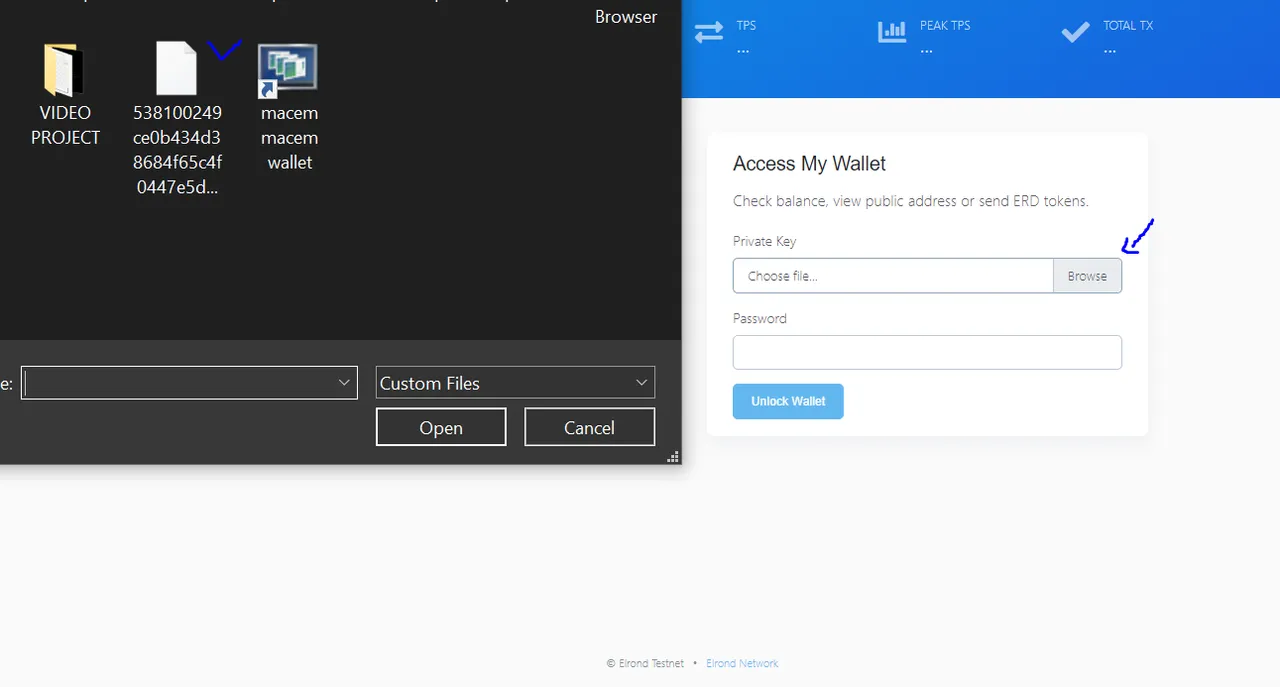Viewport: 1280px width, 687px height.
Task: Open the file name dropdown arrow
Action: 344,382
